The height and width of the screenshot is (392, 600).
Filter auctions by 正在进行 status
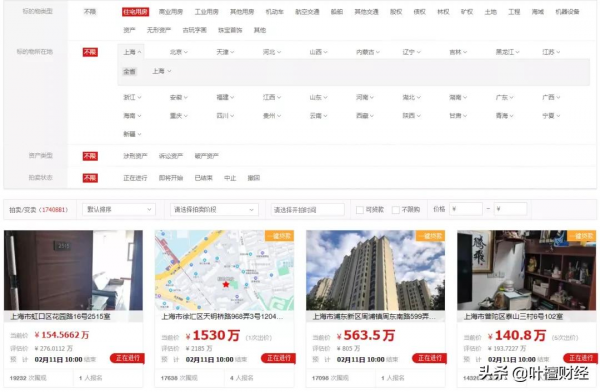pos(135,178)
